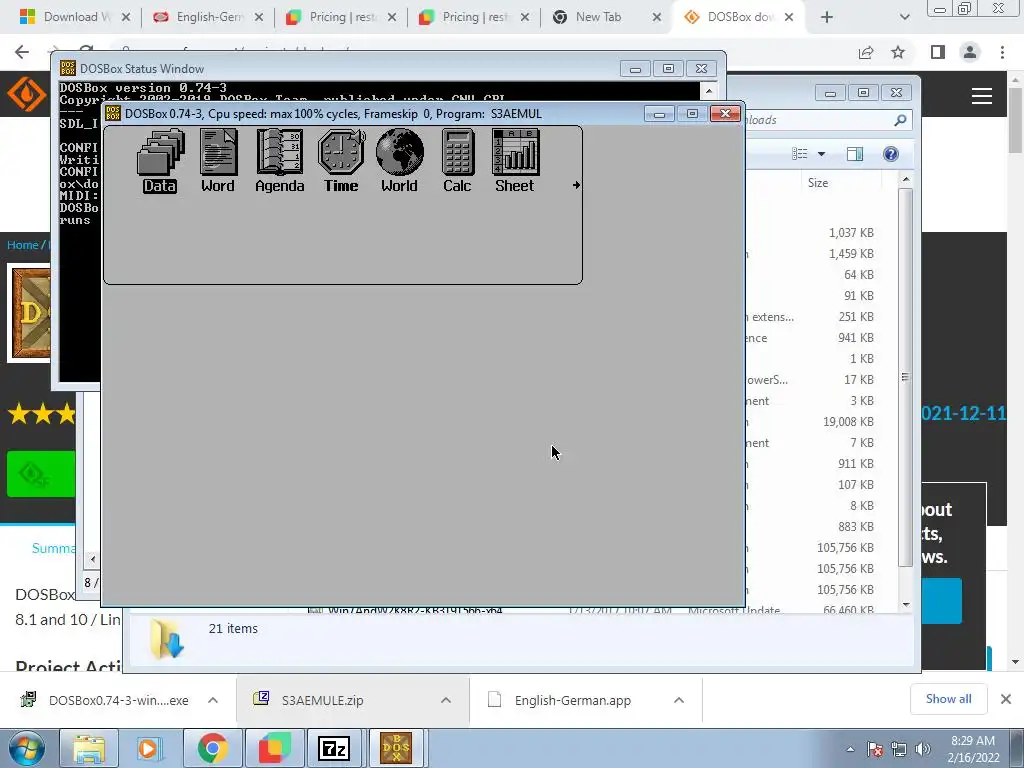
Task: Click the DOSBox taskbar icon
Action: point(396,749)
